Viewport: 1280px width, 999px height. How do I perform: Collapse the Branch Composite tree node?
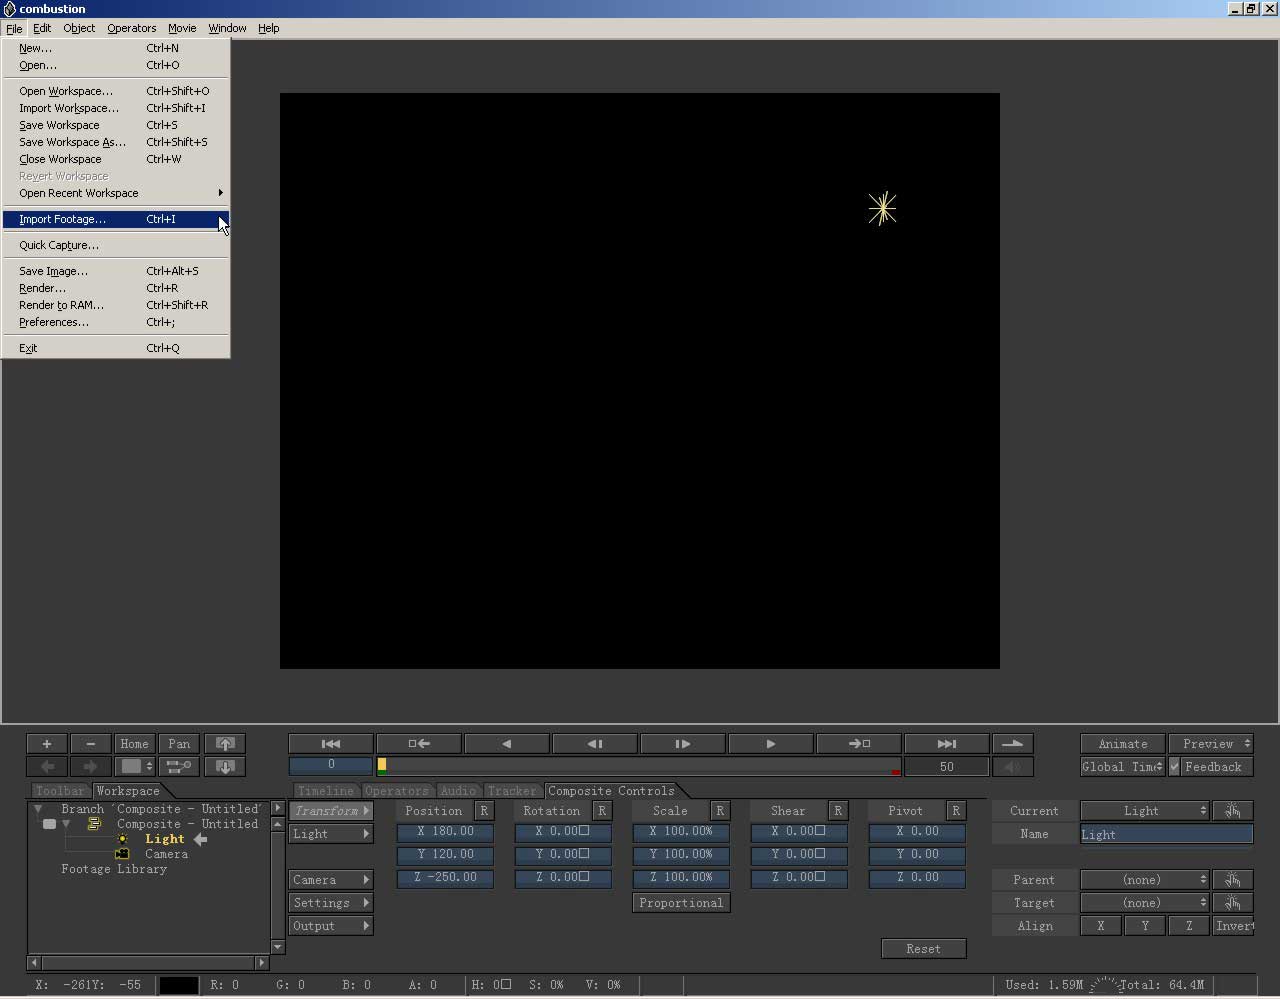point(38,809)
